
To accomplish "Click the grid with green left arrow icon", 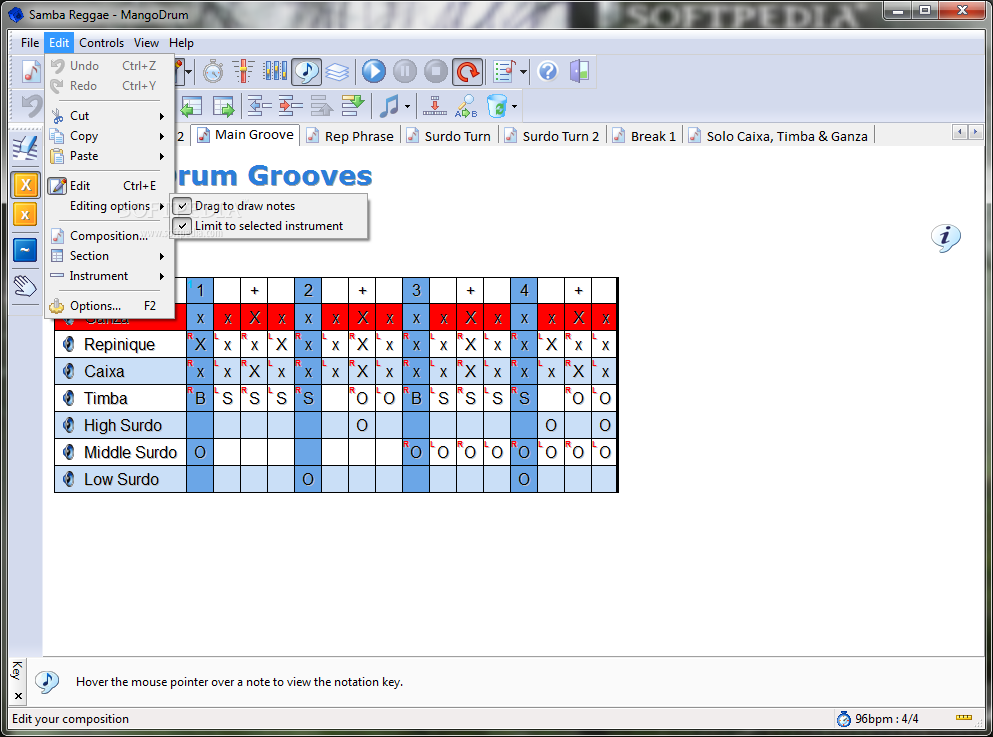I will [x=191, y=106].
